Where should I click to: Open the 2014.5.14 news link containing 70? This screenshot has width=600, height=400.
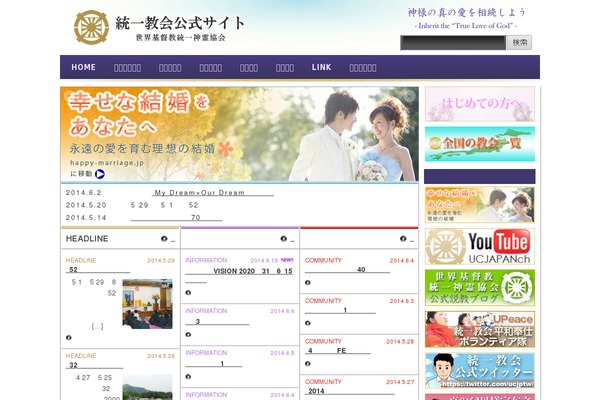coord(176,218)
